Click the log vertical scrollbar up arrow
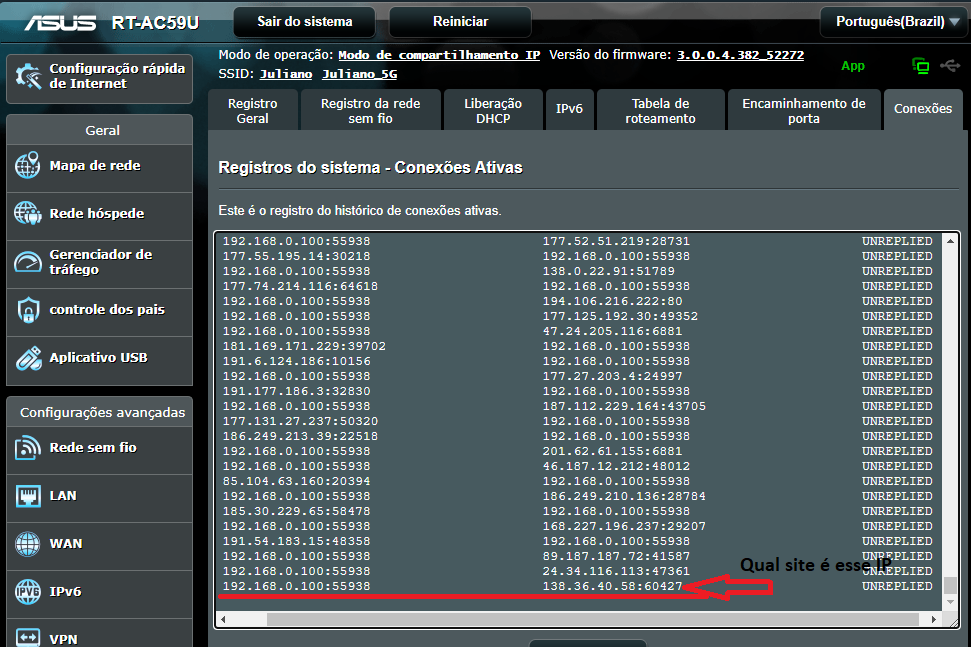Viewport: 971px width, 647px height. pyautogui.click(x=950, y=241)
